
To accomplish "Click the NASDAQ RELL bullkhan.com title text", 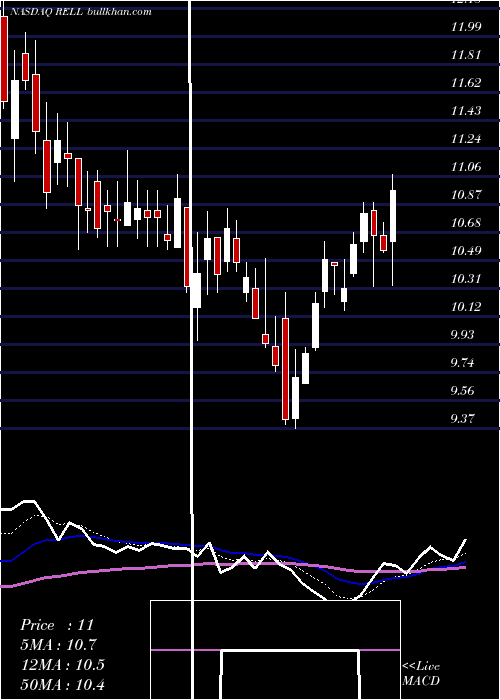I will pos(81,12).
